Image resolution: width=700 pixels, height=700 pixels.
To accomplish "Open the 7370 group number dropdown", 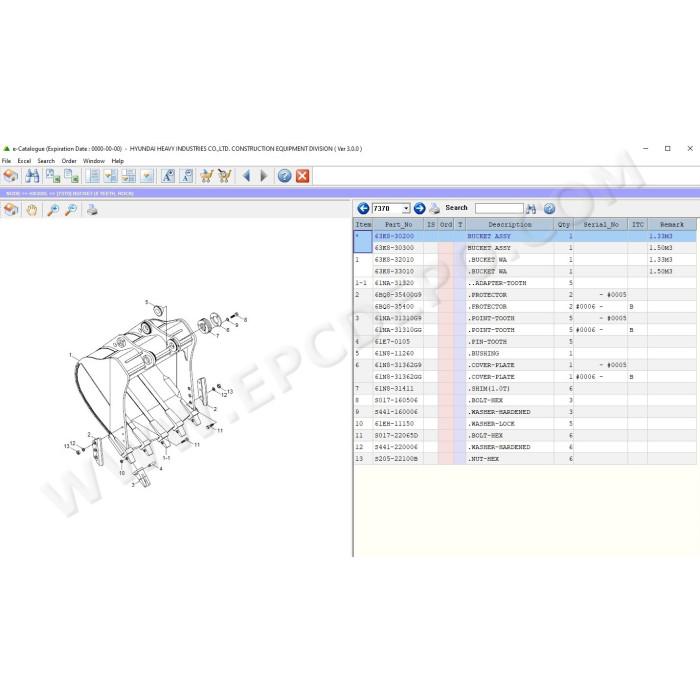I will tap(406, 208).
